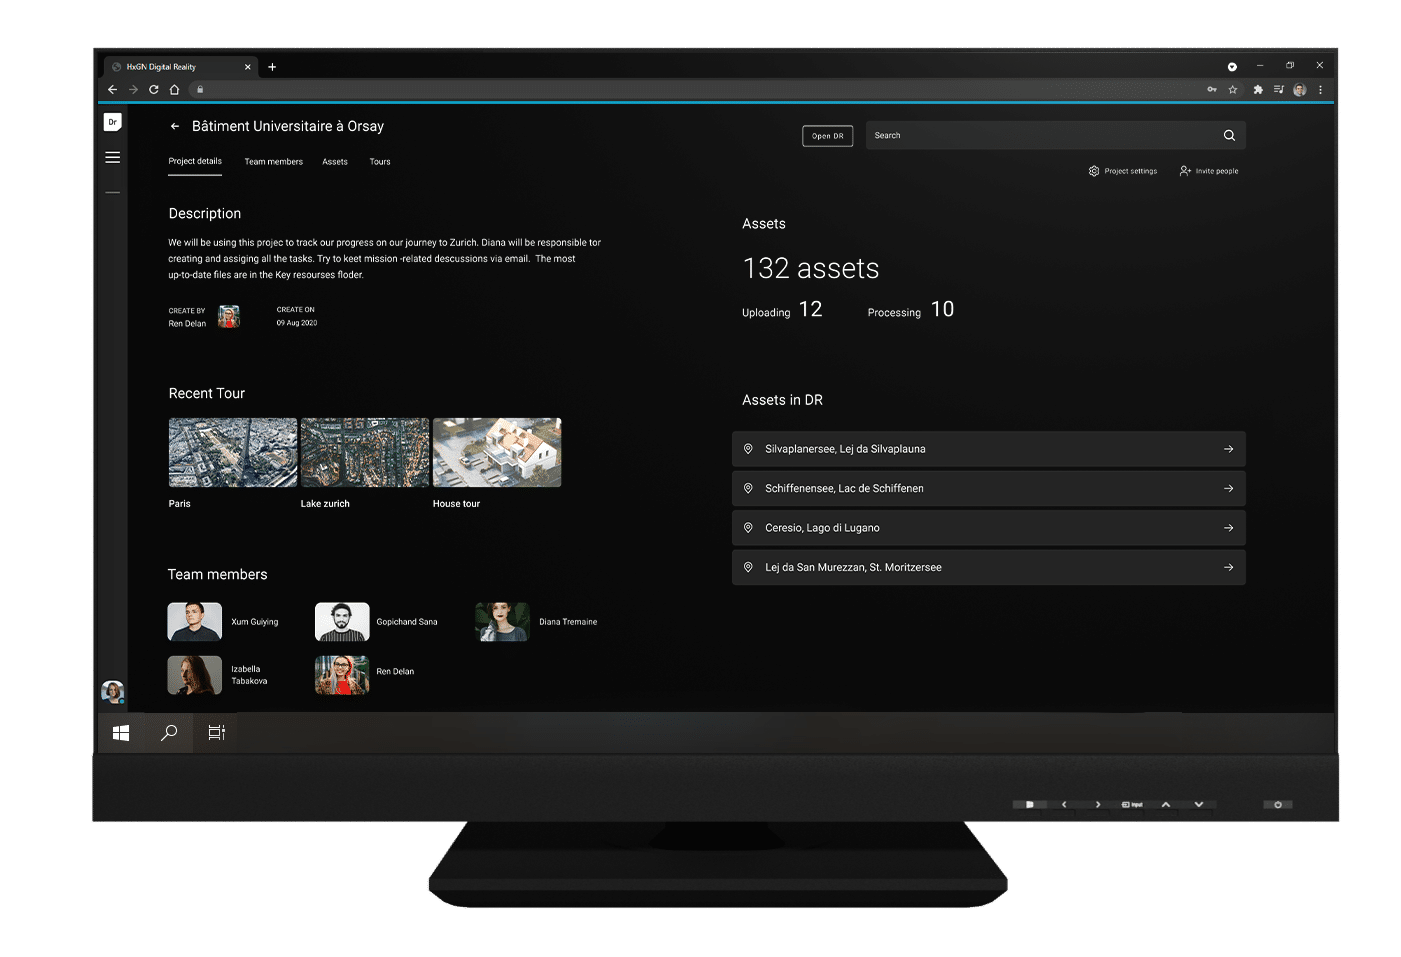Image resolution: width=1401 pixels, height=957 pixels.
Task: Click the "Xum Guiying" name
Action: click(x=255, y=622)
